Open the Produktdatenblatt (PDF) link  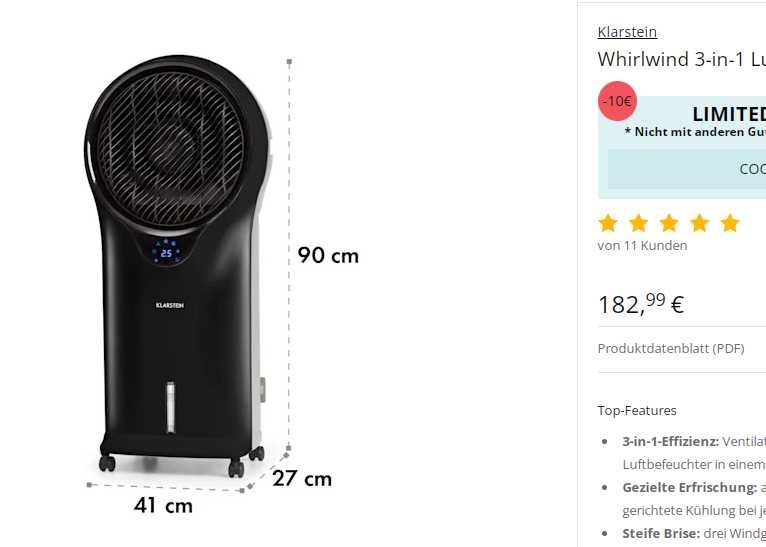pyautogui.click(x=671, y=349)
